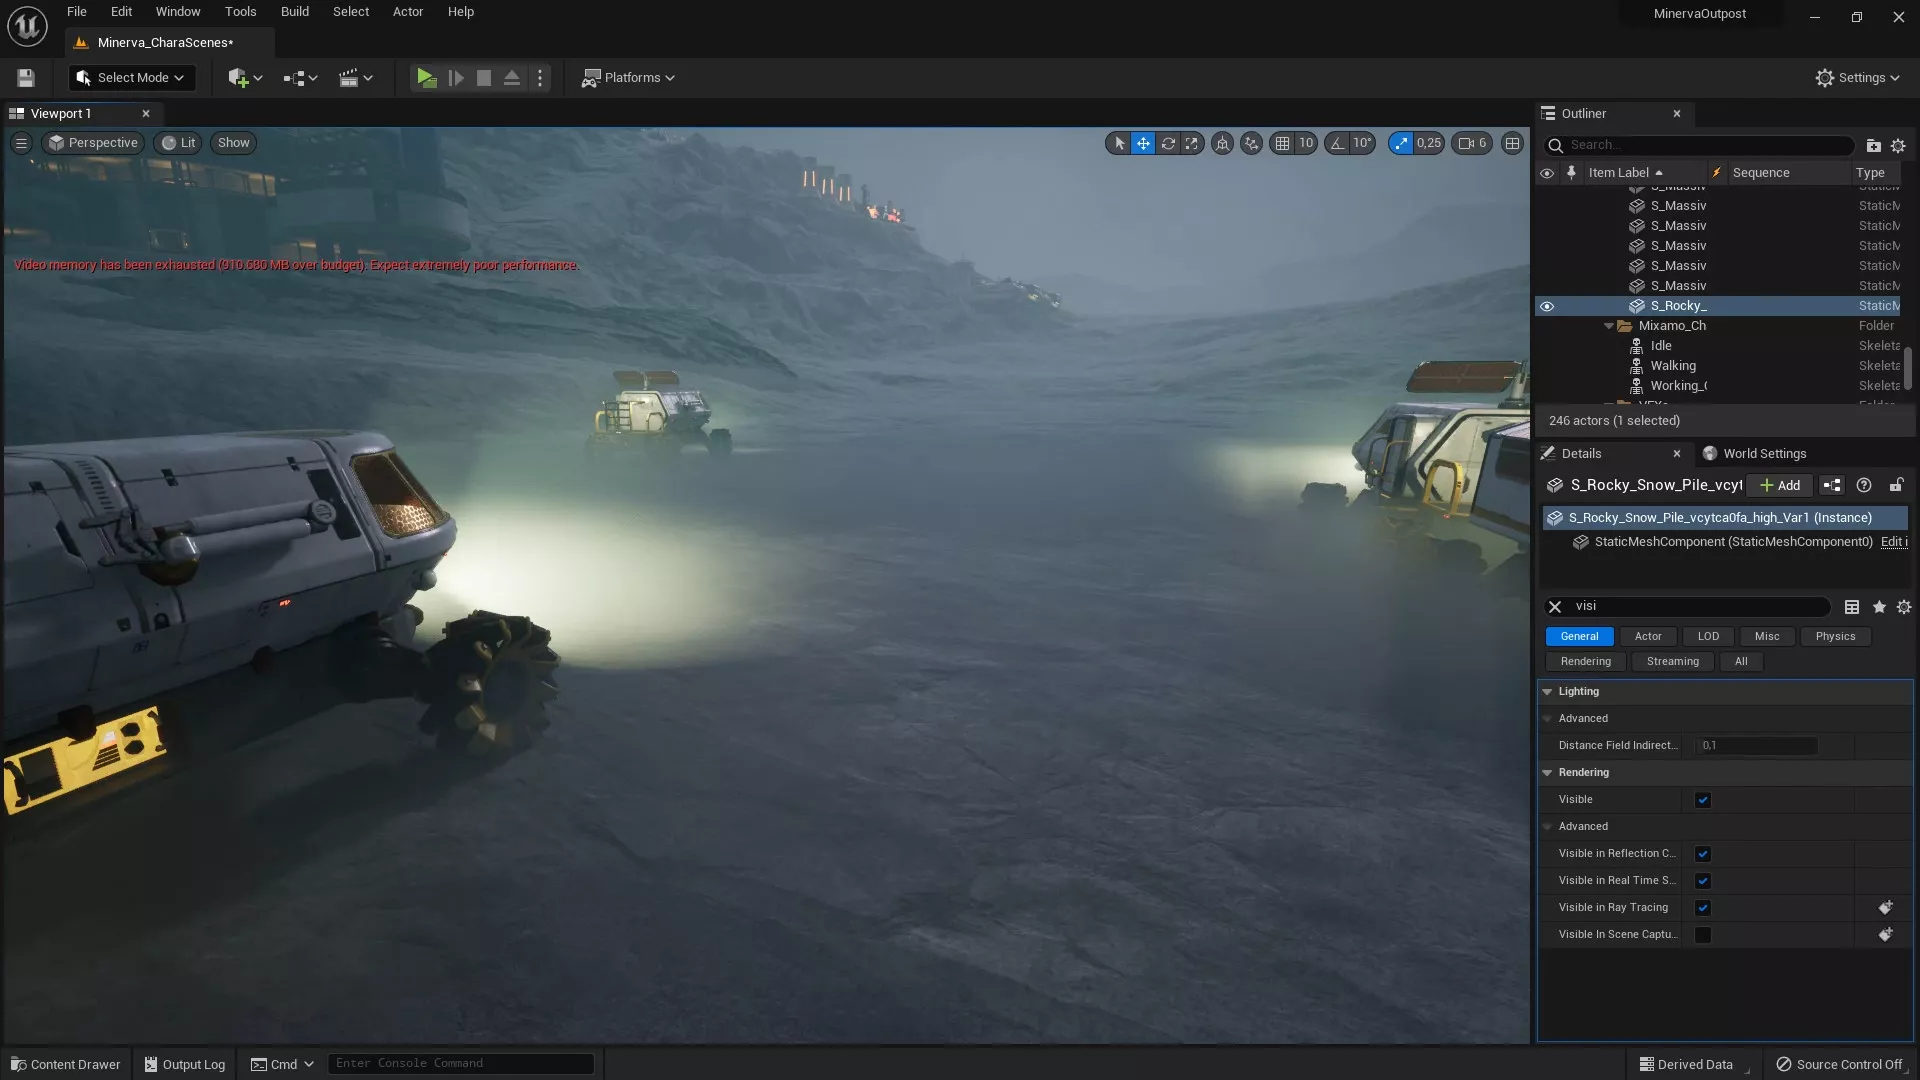Activate the rotate gizmo tool
The height and width of the screenshot is (1080, 1920).
coord(1168,143)
